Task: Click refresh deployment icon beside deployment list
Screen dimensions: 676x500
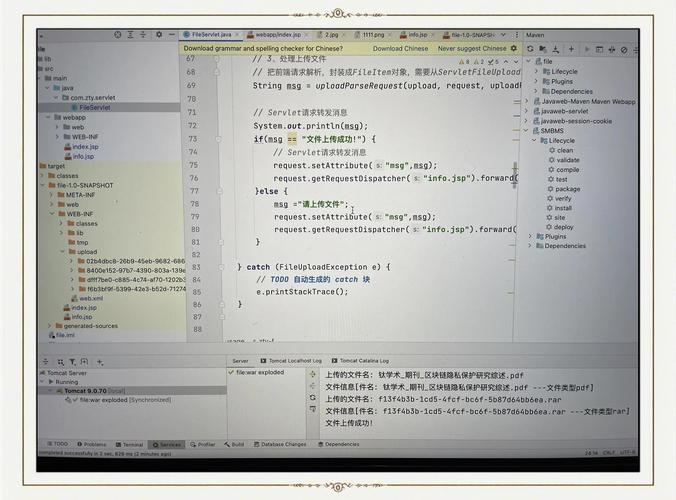Action: pyautogui.click(x=313, y=397)
